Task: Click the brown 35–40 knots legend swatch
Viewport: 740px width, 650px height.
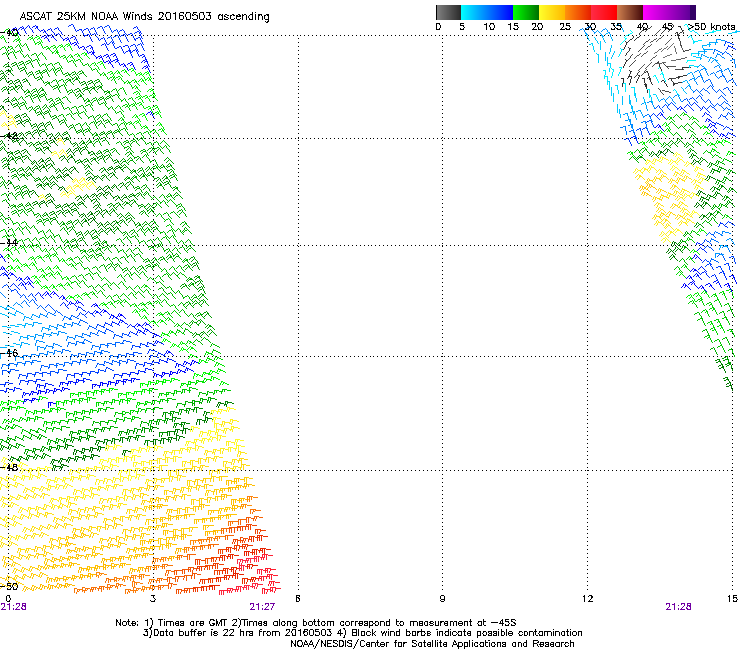Action: (630, 12)
